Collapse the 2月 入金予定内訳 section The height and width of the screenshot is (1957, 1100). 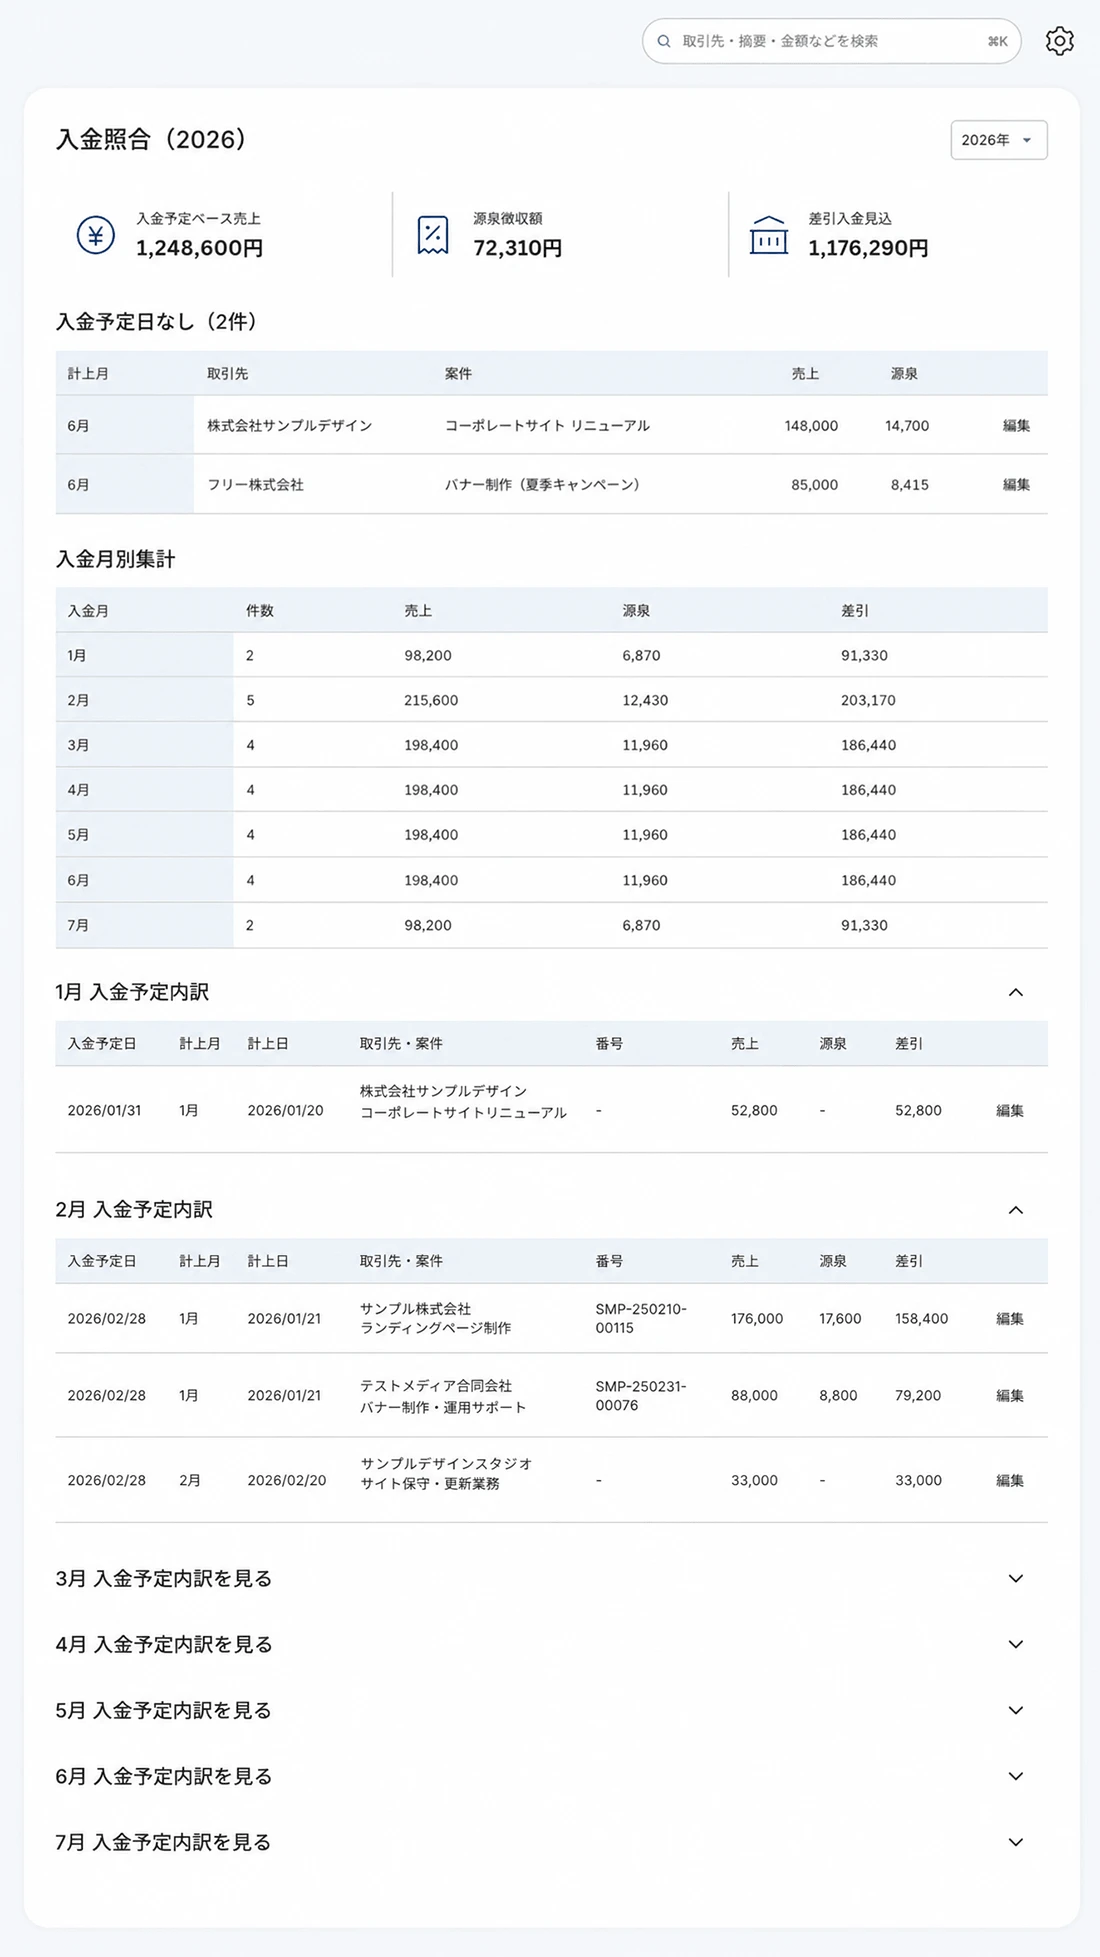click(1015, 1210)
